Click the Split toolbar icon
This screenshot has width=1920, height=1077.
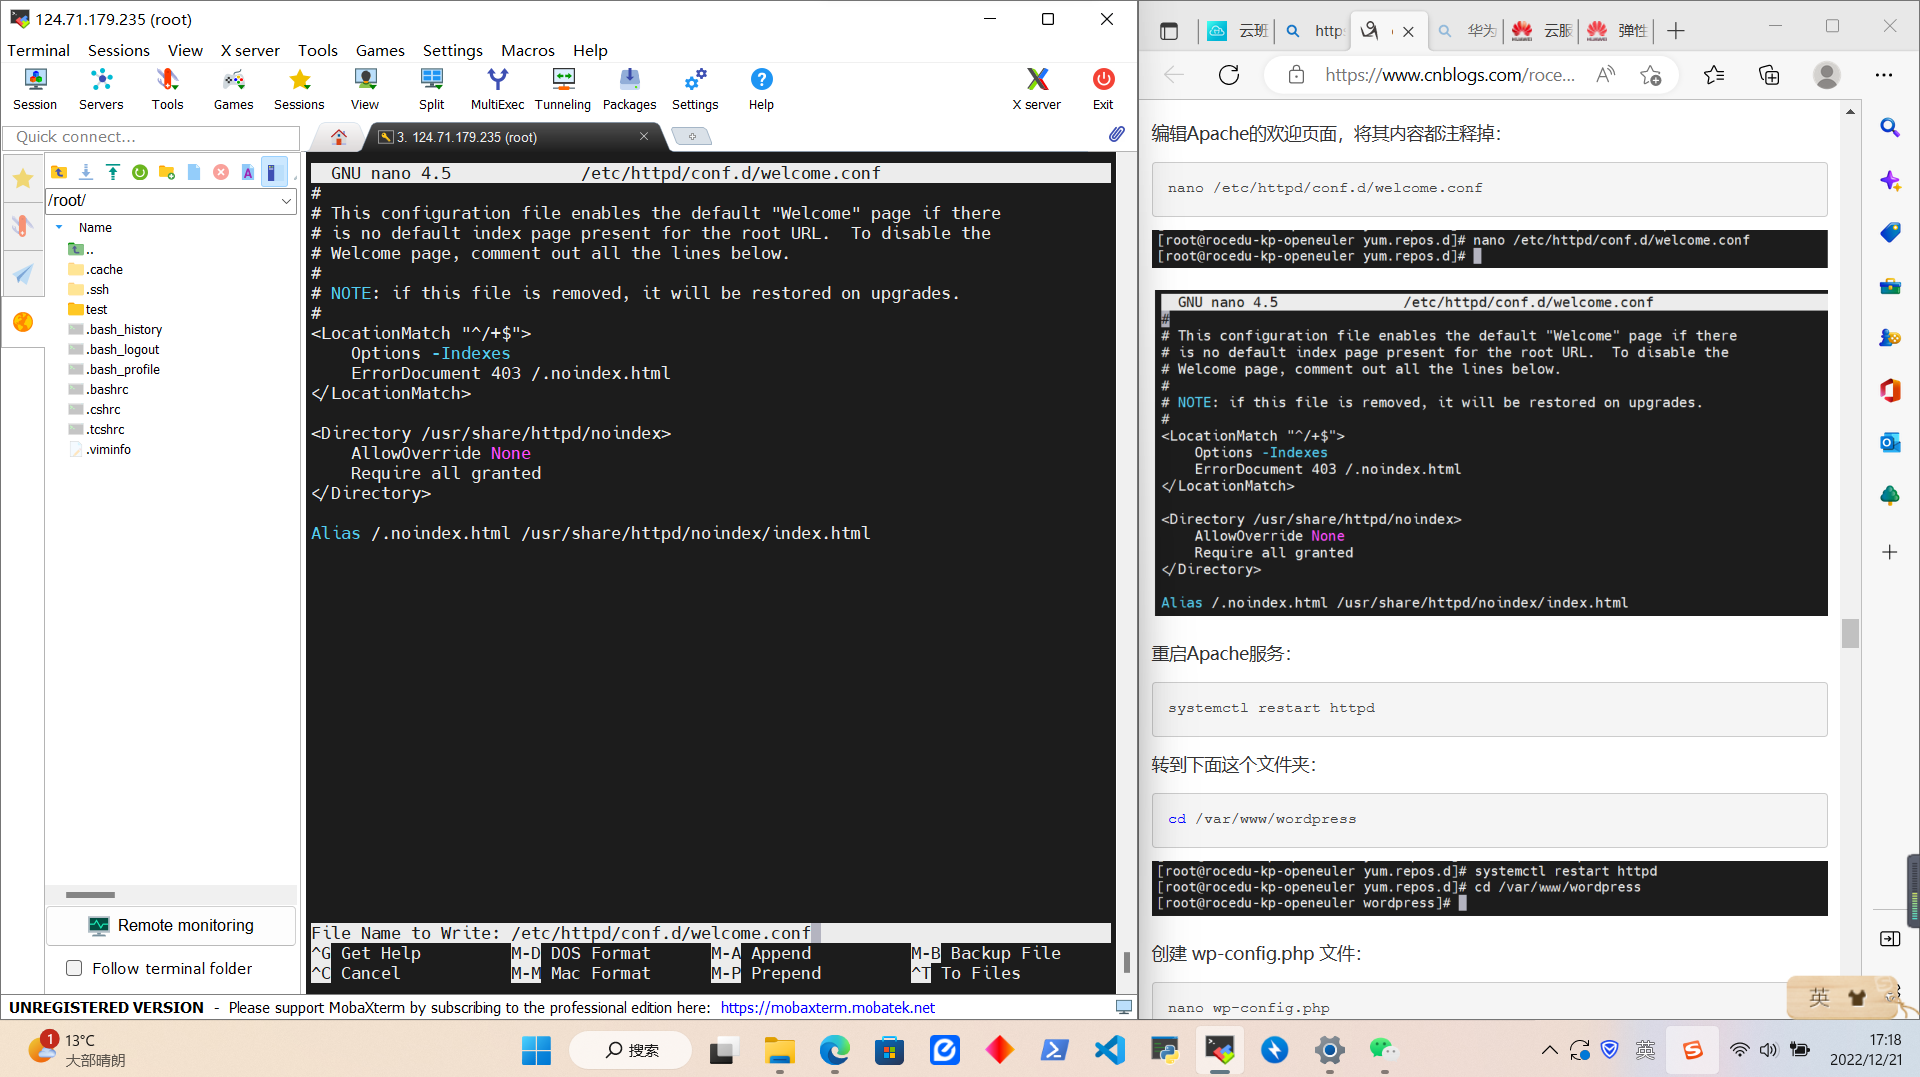(432, 88)
